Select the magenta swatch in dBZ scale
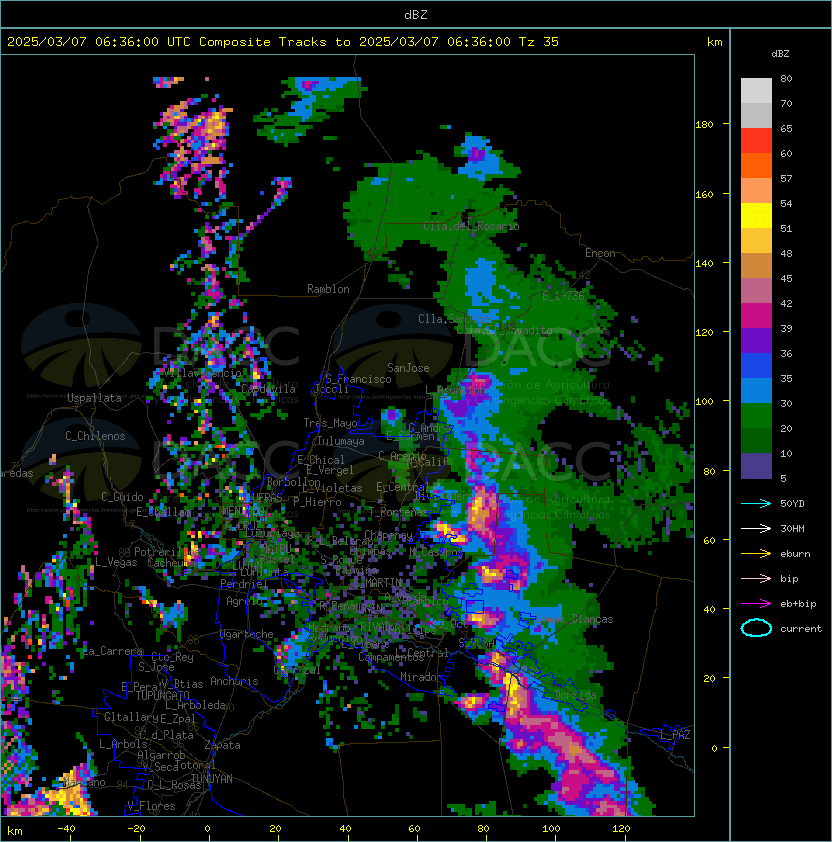The width and height of the screenshot is (832, 842). click(756, 316)
